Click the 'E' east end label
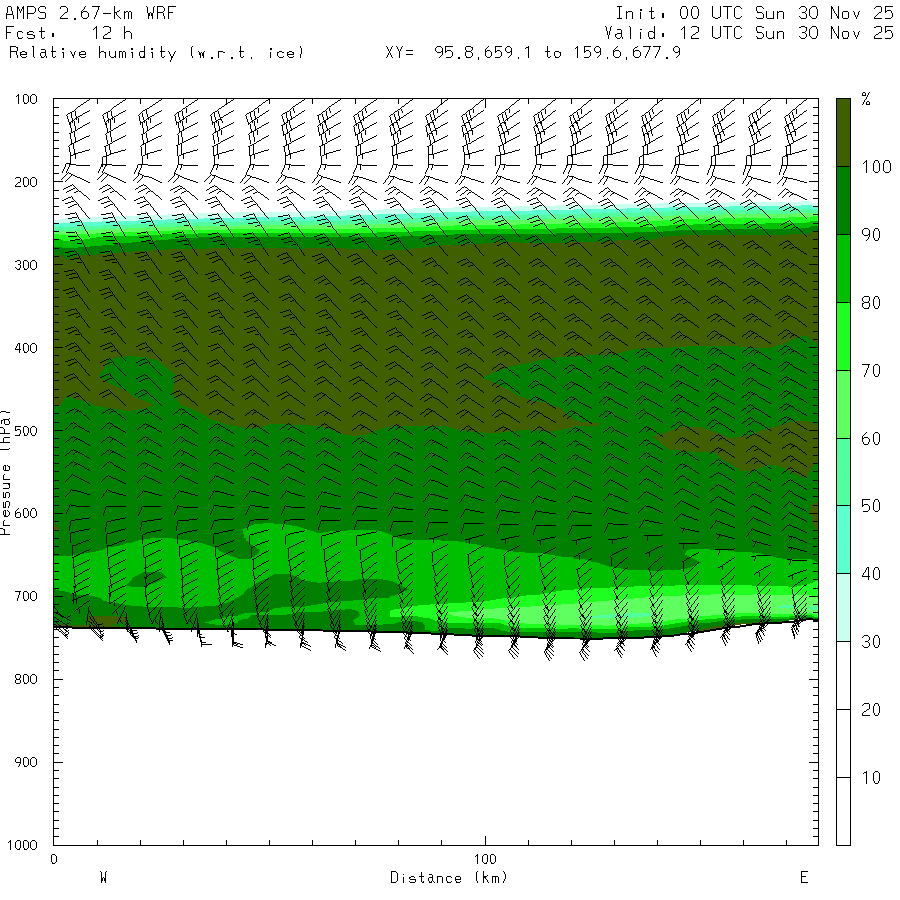Screen dimensions: 900x900 [804, 877]
